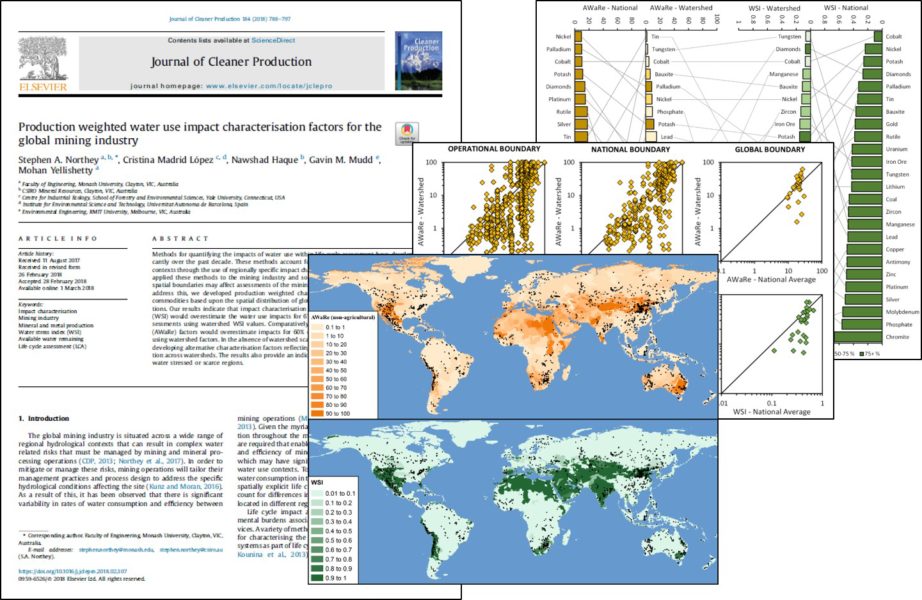Viewport: 922px width, 600px height.
Task: Click the 'AWaRe - Watershed' column header
Action: [681, 8]
